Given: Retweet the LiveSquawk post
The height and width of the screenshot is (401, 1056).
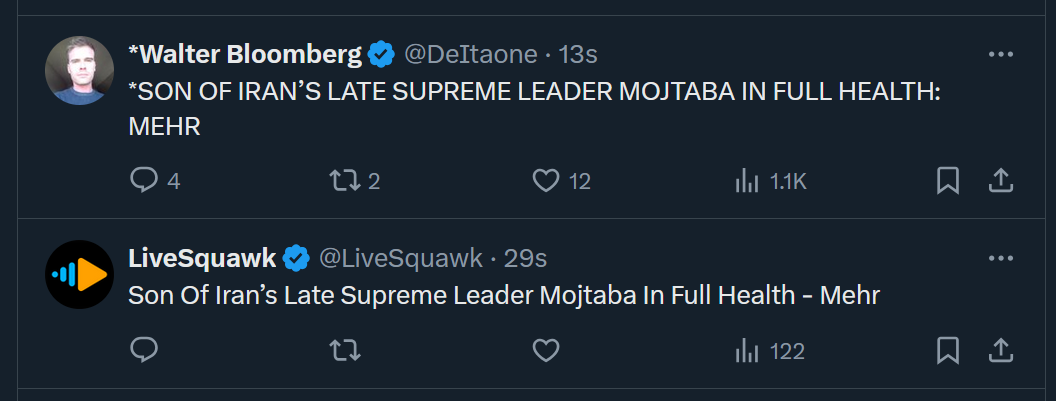Looking at the screenshot, I should pos(345,350).
